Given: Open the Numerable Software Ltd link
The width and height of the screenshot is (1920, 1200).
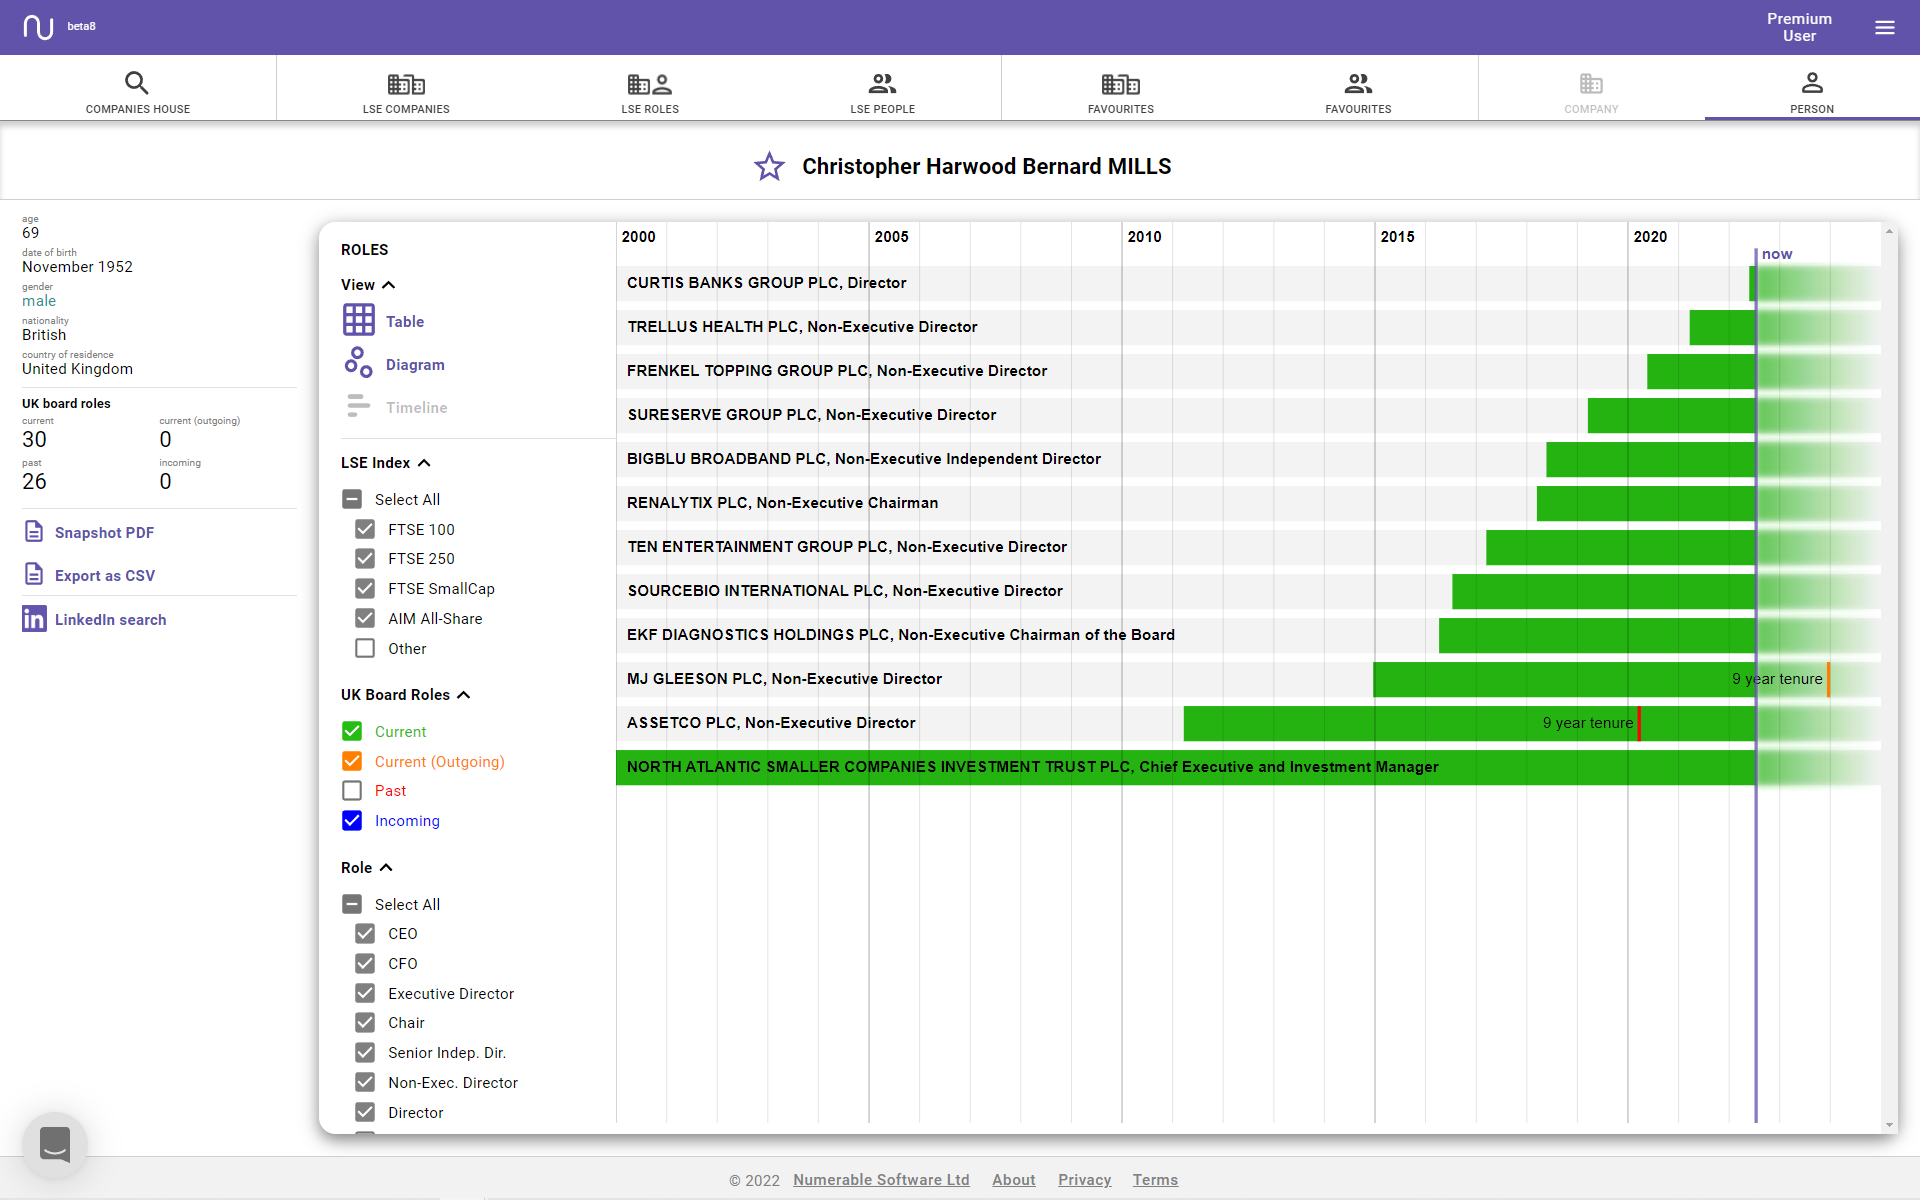Looking at the screenshot, I should point(881,1180).
